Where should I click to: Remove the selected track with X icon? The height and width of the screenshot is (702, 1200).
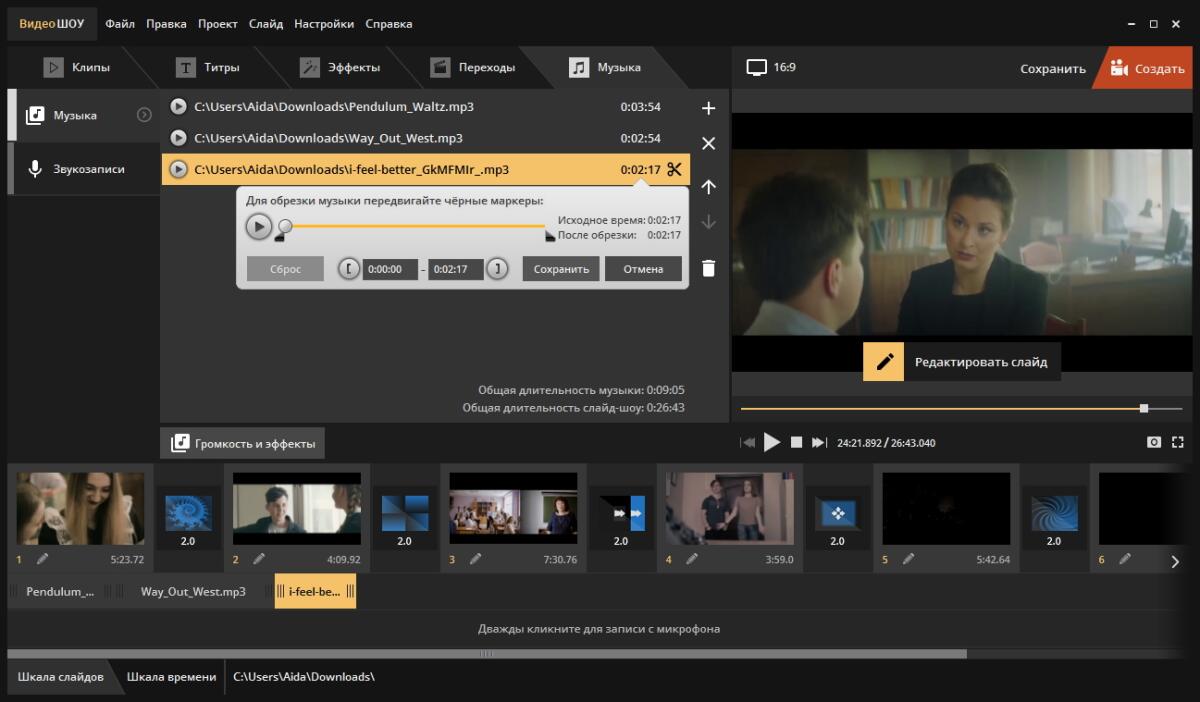point(708,144)
